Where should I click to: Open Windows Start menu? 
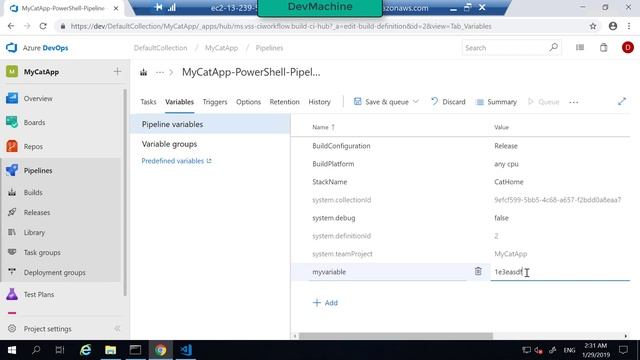[12, 350]
